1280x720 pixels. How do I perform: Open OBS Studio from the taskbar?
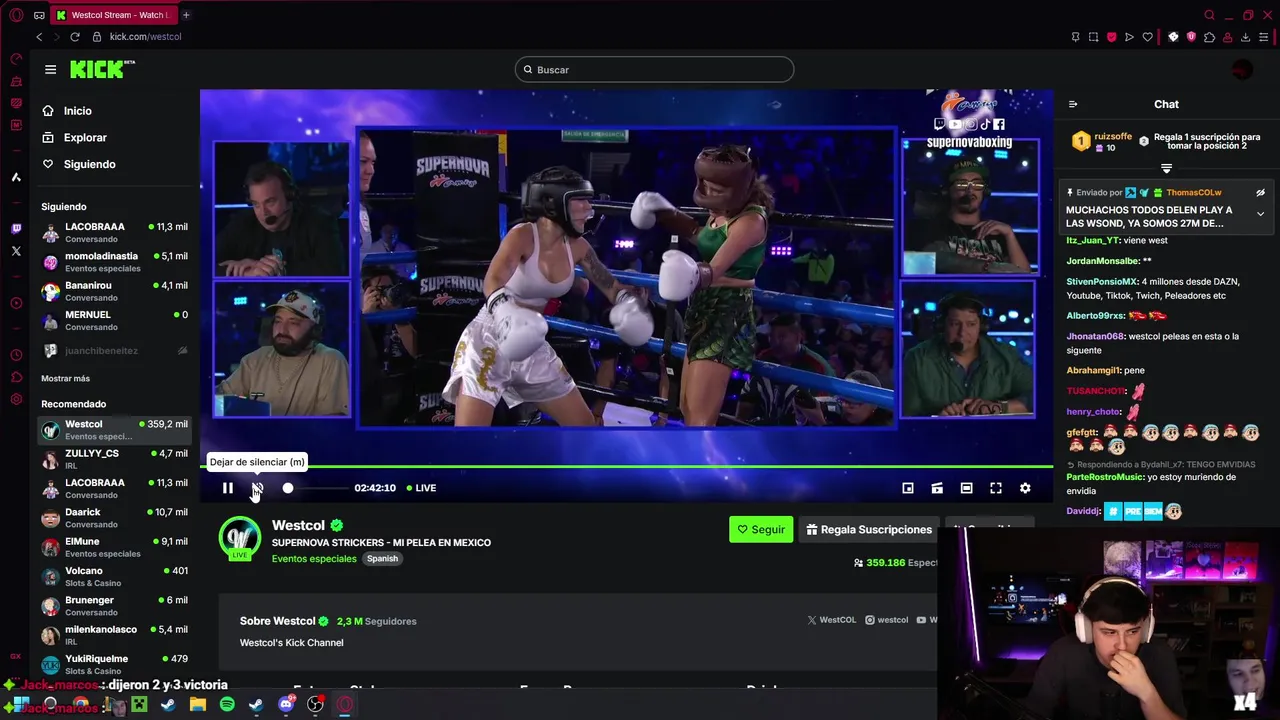[x=316, y=705]
